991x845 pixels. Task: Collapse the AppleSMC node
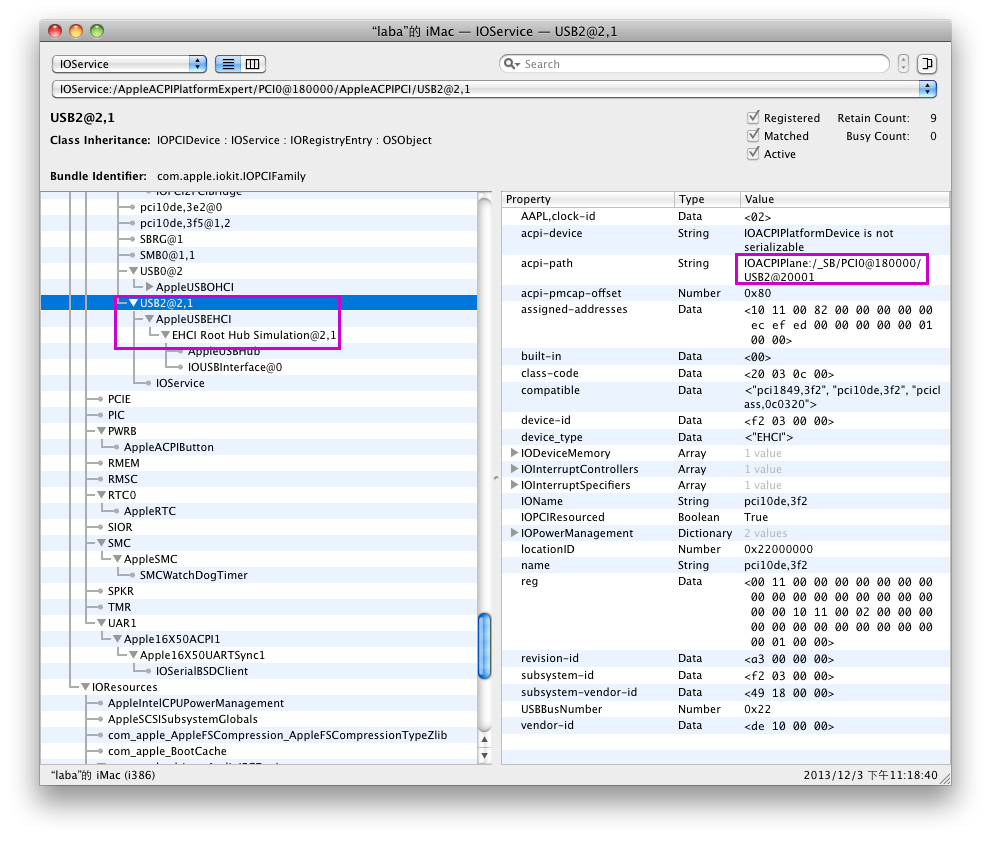tap(117, 559)
